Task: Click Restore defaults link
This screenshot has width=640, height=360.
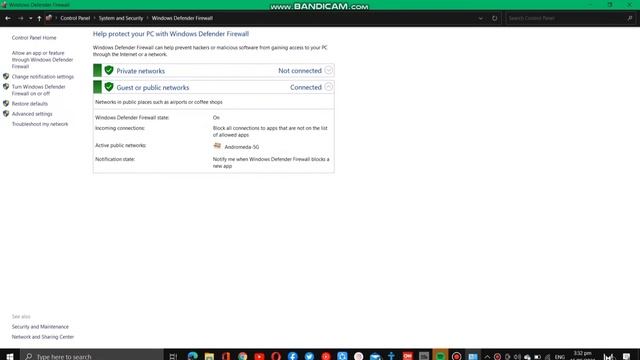Action: [29, 104]
